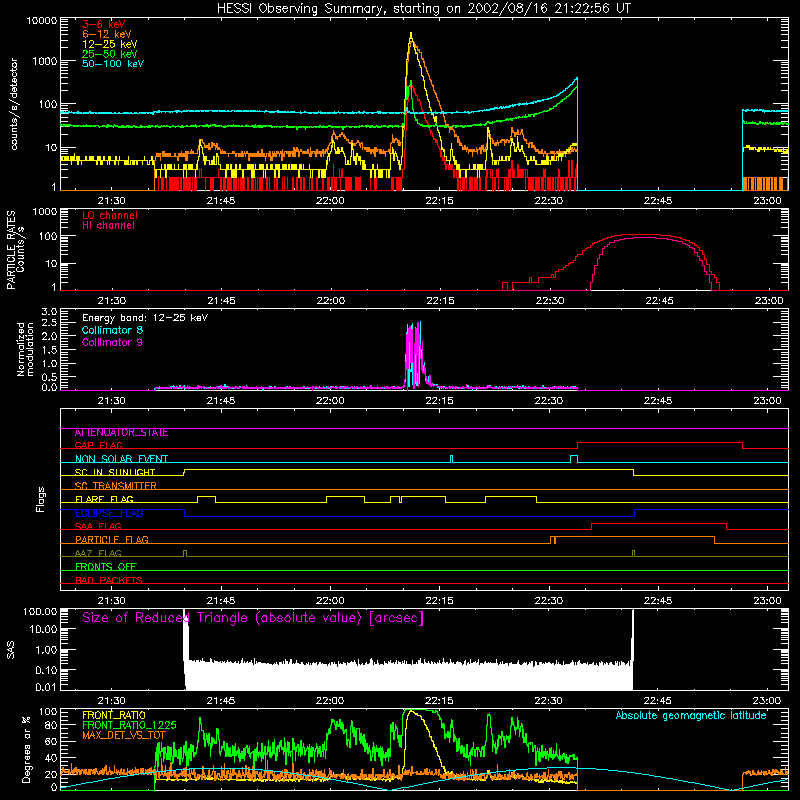
Task: Click the Normalized modulation axis label
Action: point(26,349)
